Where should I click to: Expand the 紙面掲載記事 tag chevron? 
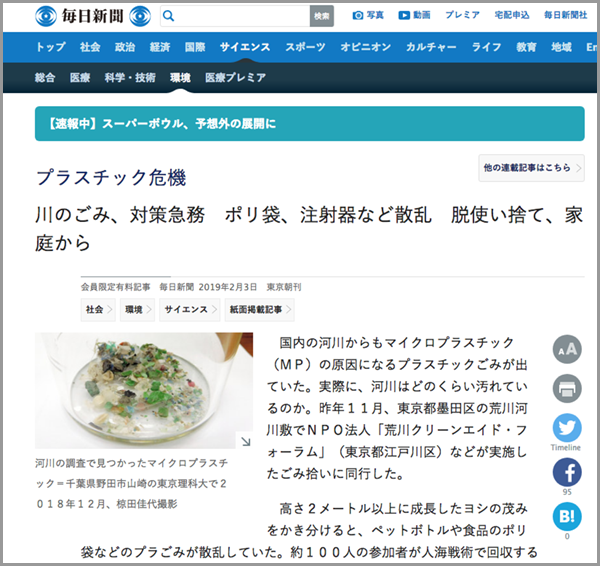[x=289, y=309]
